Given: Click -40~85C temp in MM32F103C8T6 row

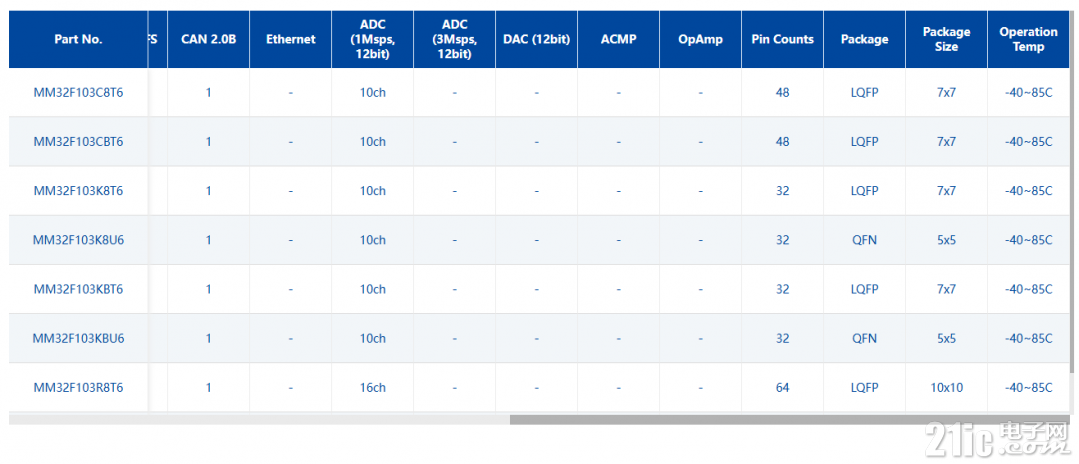Looking at the screenshot, I should click(1028, 92).
